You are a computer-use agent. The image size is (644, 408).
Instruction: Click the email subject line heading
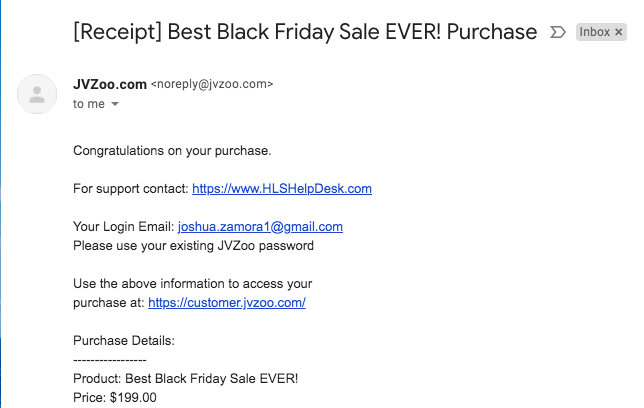point(305,32)
